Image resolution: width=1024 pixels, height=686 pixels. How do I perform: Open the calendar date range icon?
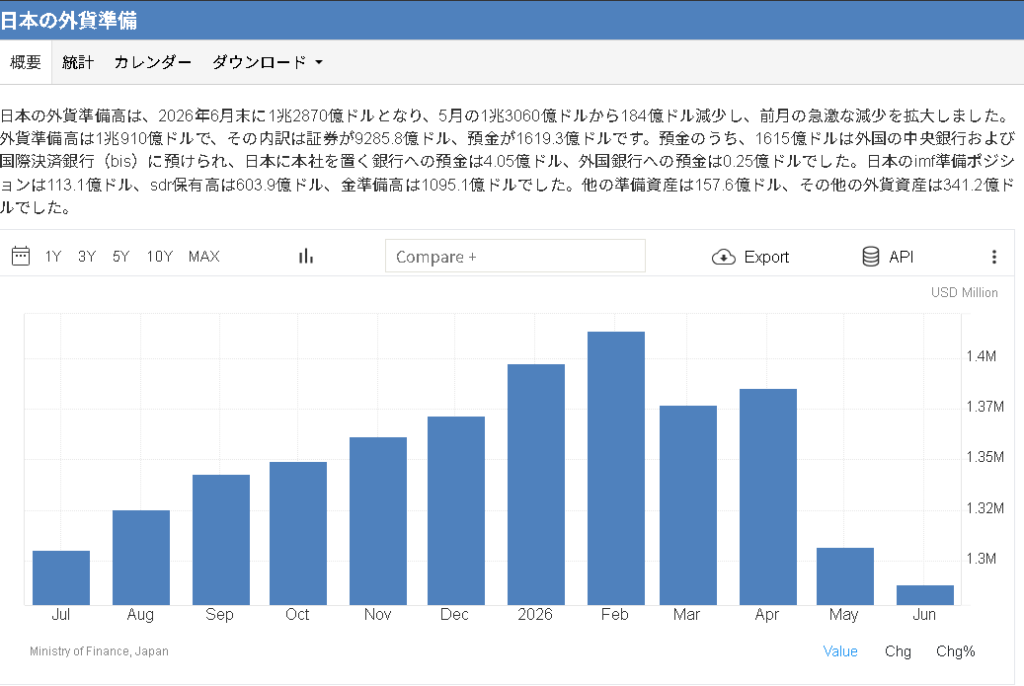coord(21,256)
